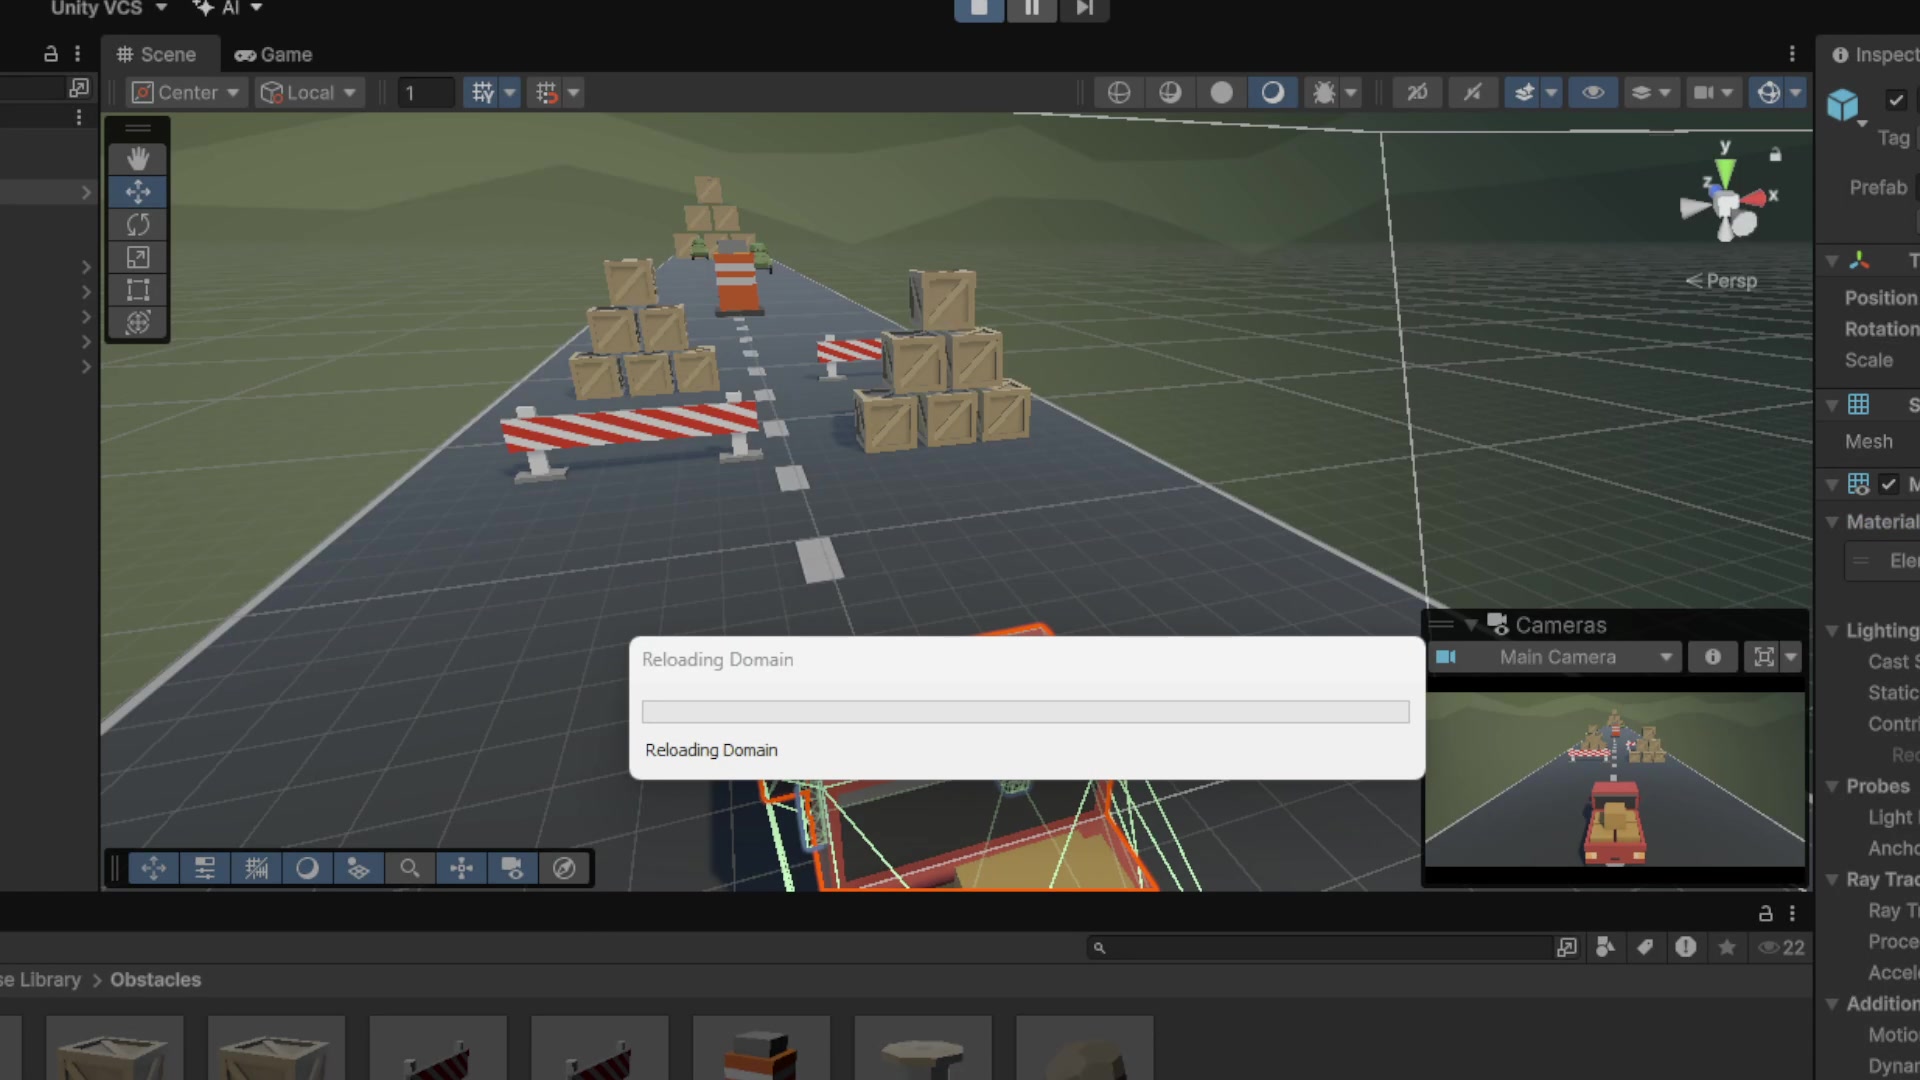Click the scene view orientation gizmo
The image size is (1920, 1080).
(x=1727, y=204)
